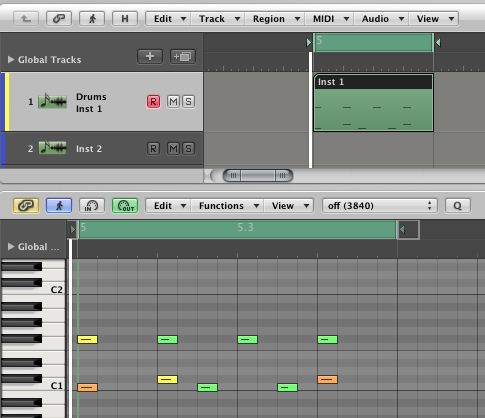The image size is (485, 418).
Task: Click the Piano Roll left cycle locator
Action: (x=73, y=229)
